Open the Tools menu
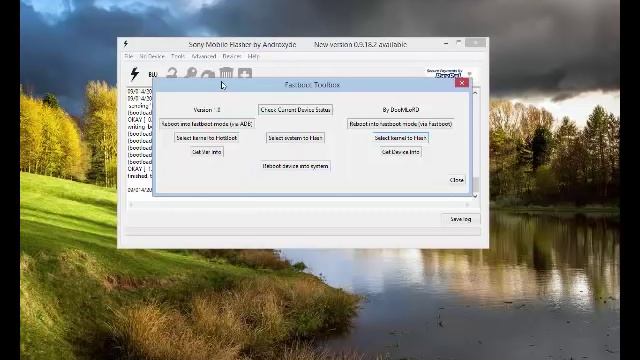The image size is (640, 360). tap(178, 56)
